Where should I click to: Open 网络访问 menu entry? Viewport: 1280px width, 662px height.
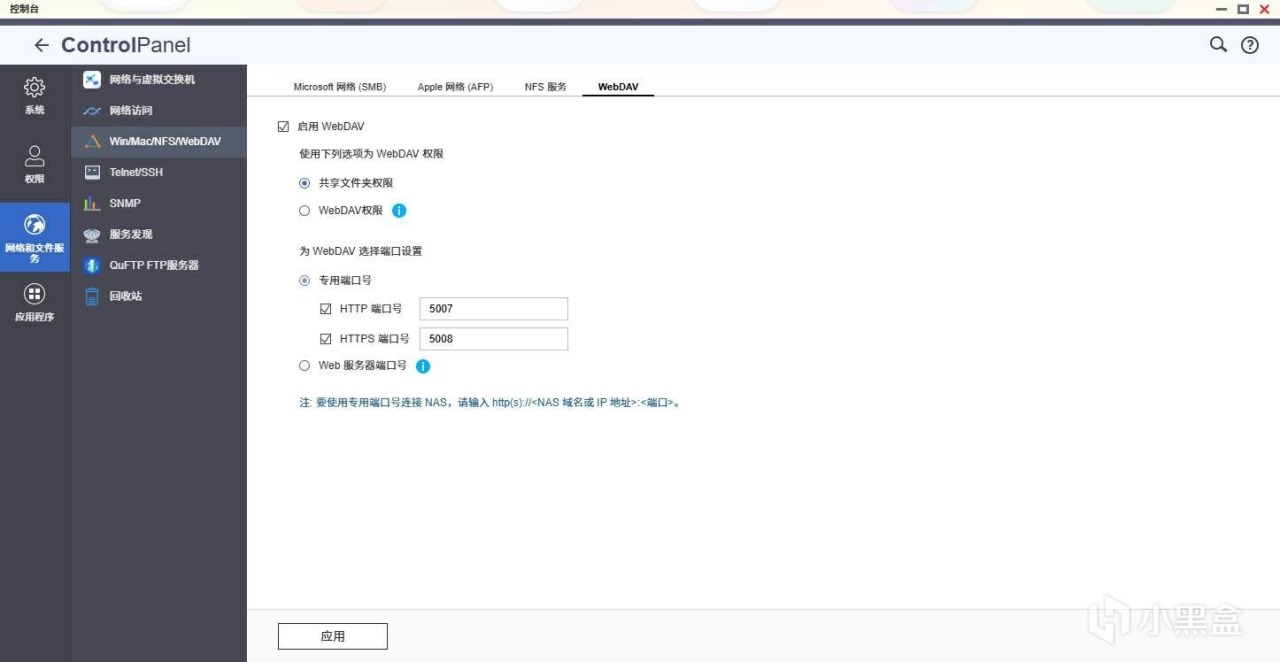pos(159,110)
